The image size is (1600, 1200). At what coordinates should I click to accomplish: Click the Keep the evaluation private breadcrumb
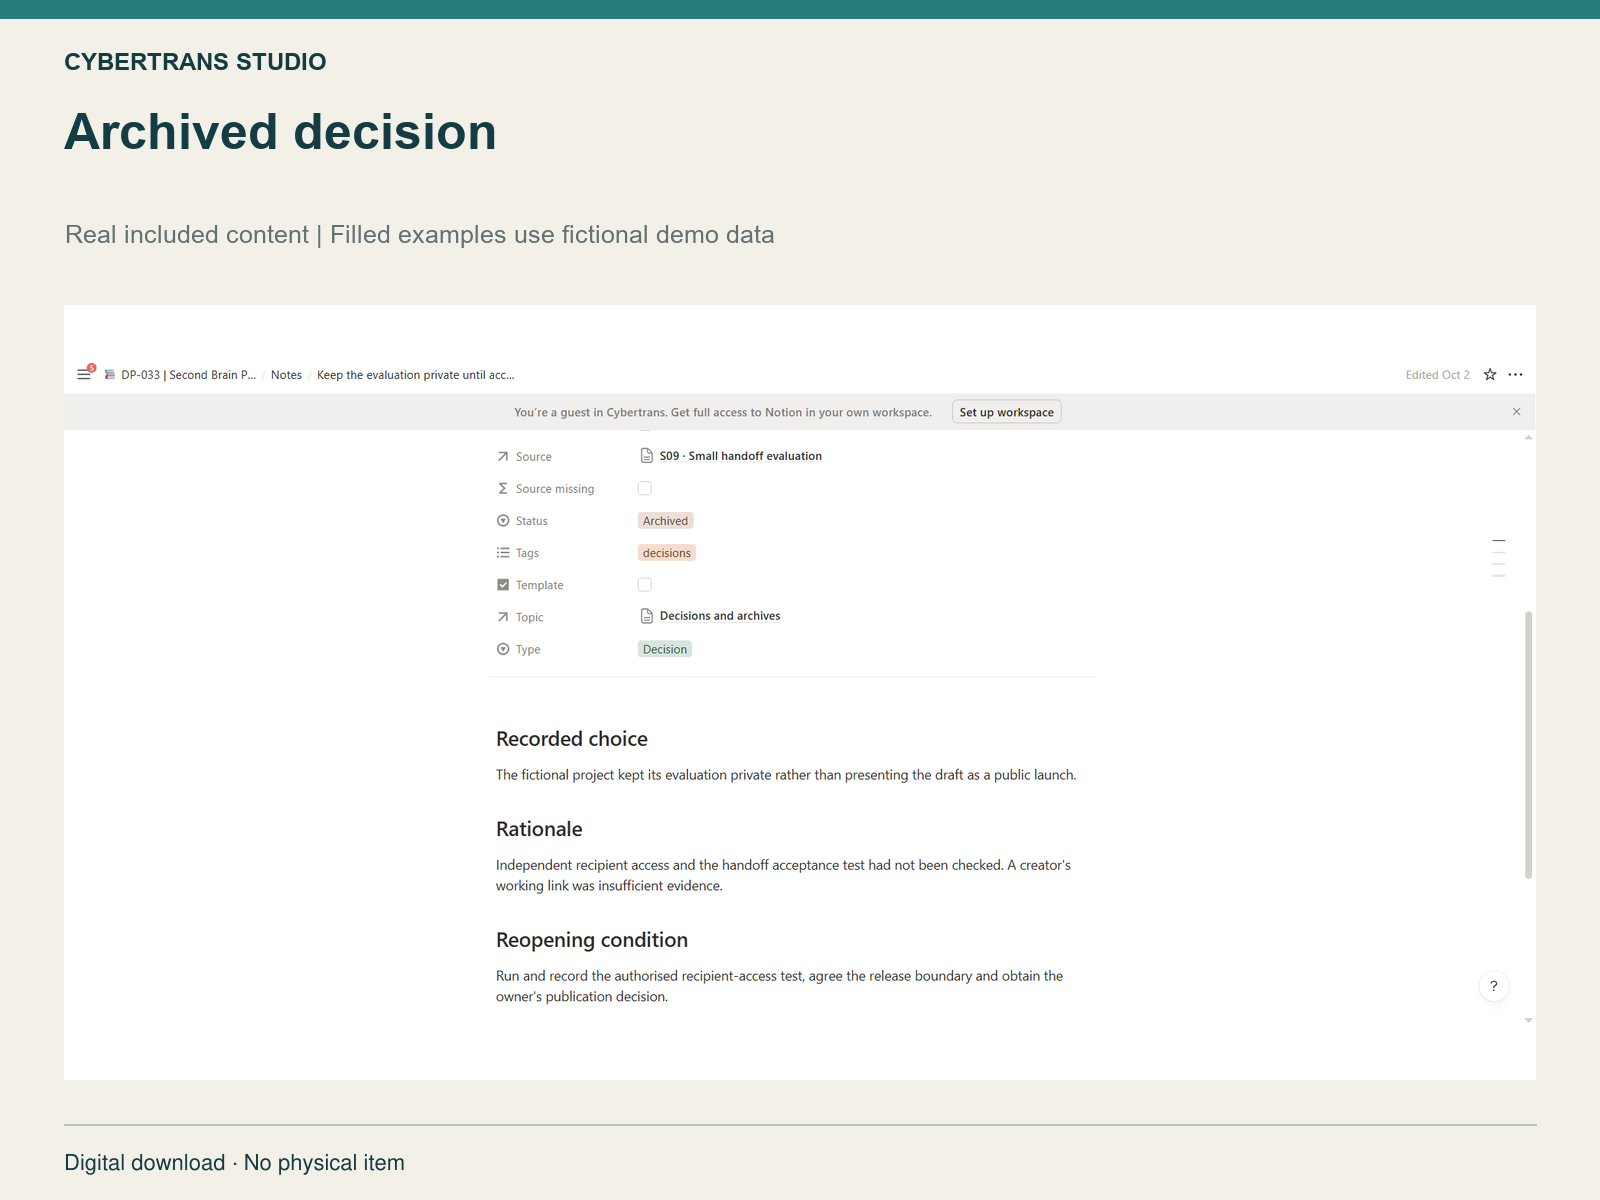pyautogui.click(x=416, y=375)
